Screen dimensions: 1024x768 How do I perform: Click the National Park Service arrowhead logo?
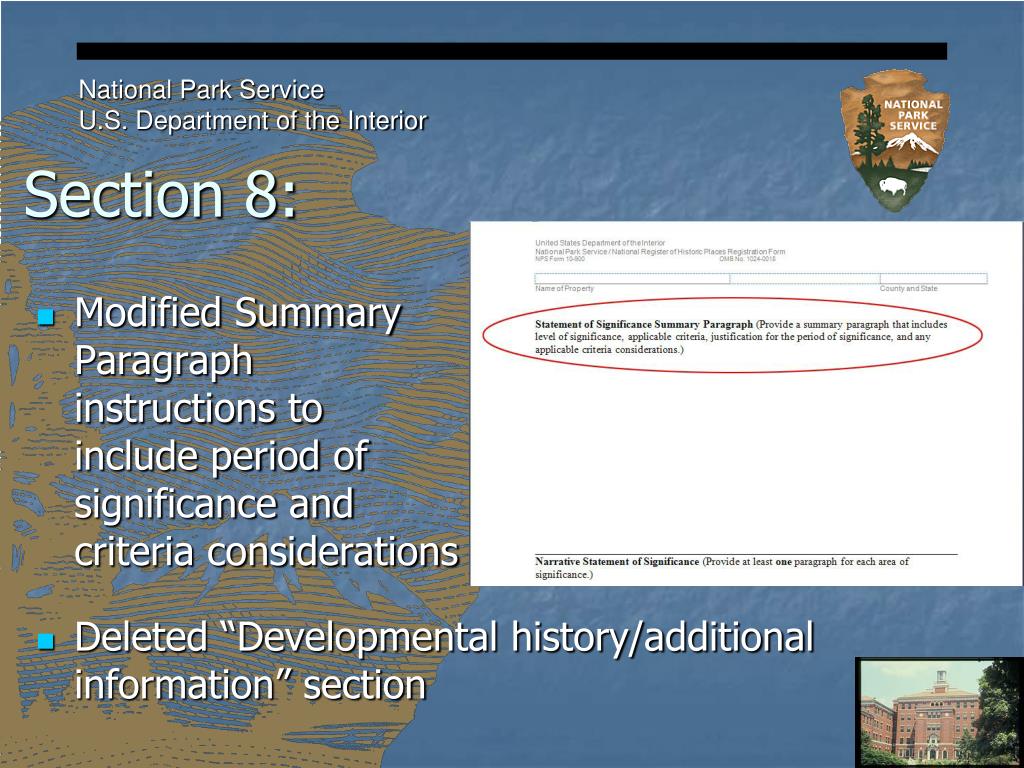click(x=894, y=140)
